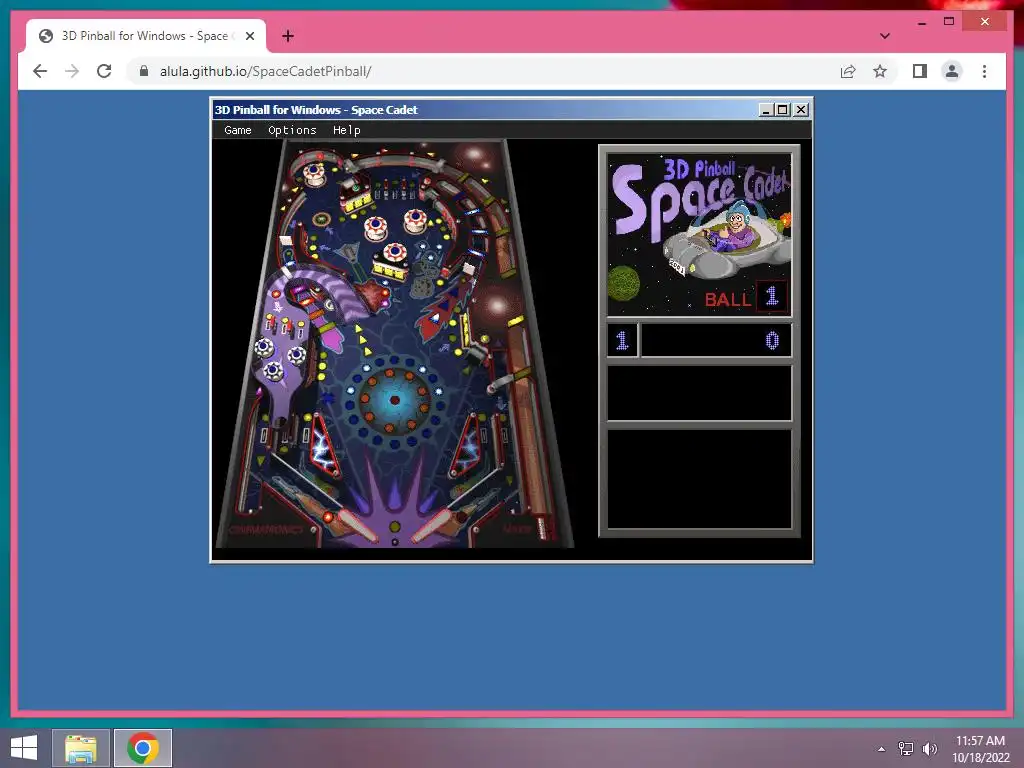Open Chrome three-dot menu
The image size is (1024, 768).
pos(984,71)
